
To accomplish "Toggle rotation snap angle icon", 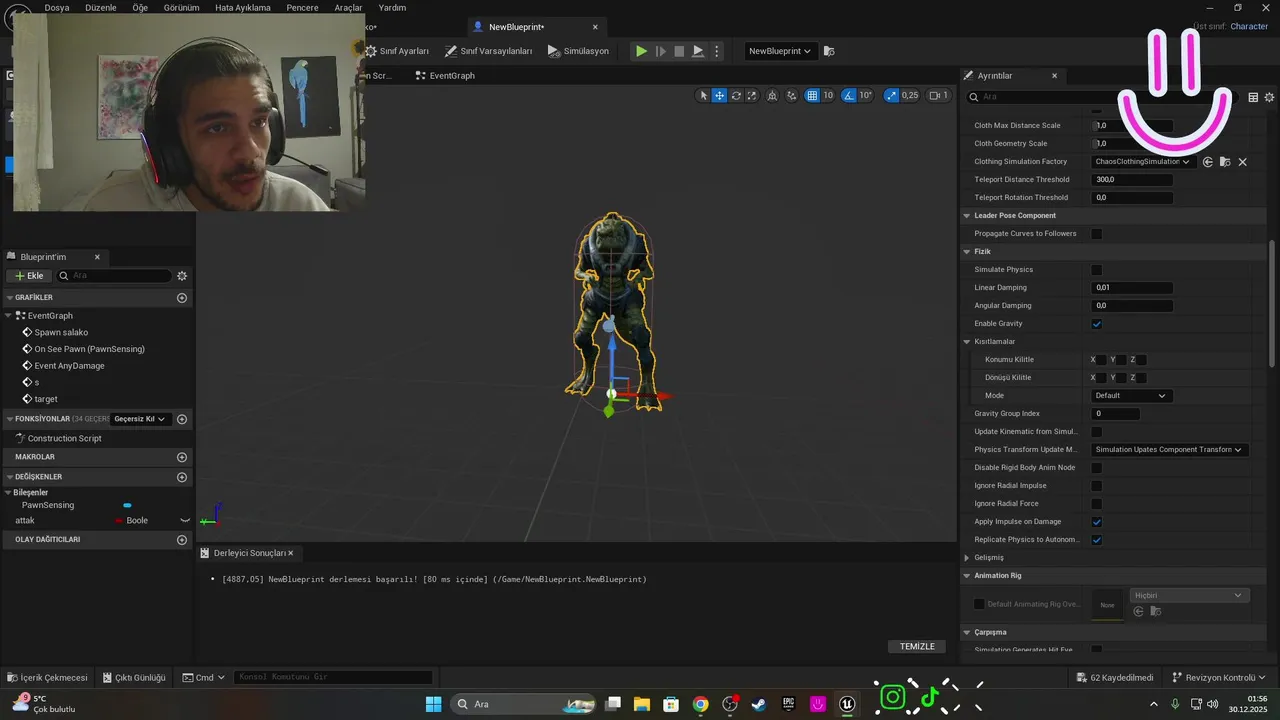I will coord(849,95).
